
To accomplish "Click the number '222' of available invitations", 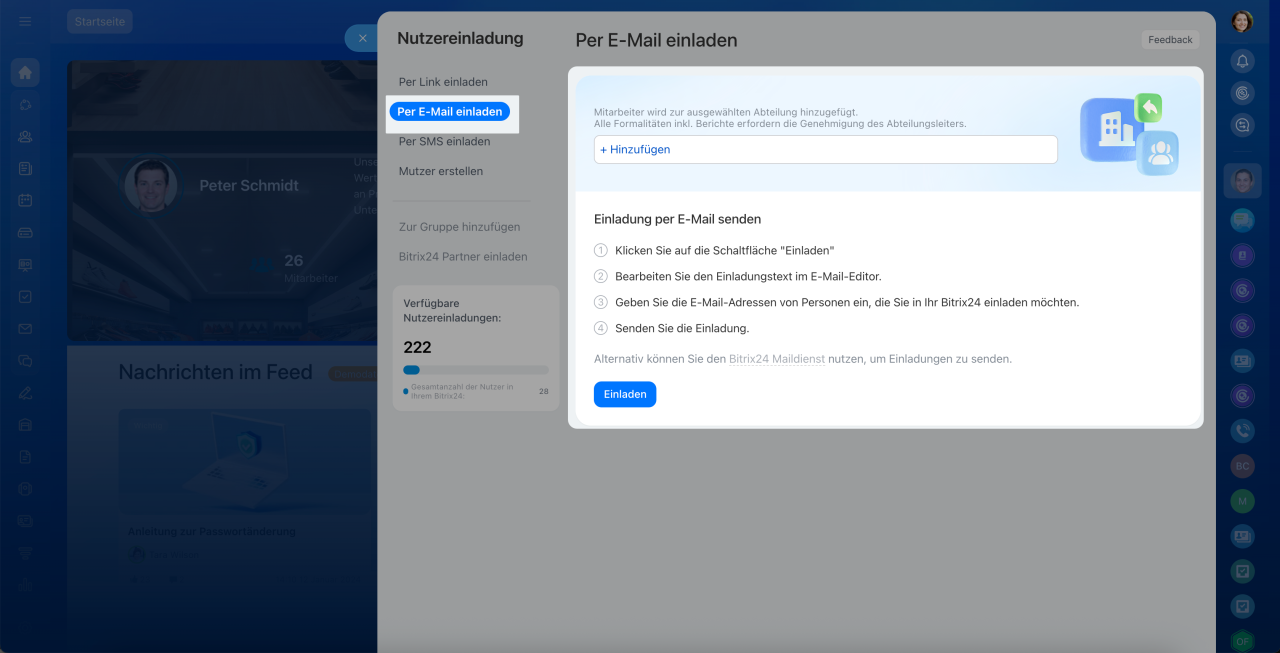I will click(417, 347).
